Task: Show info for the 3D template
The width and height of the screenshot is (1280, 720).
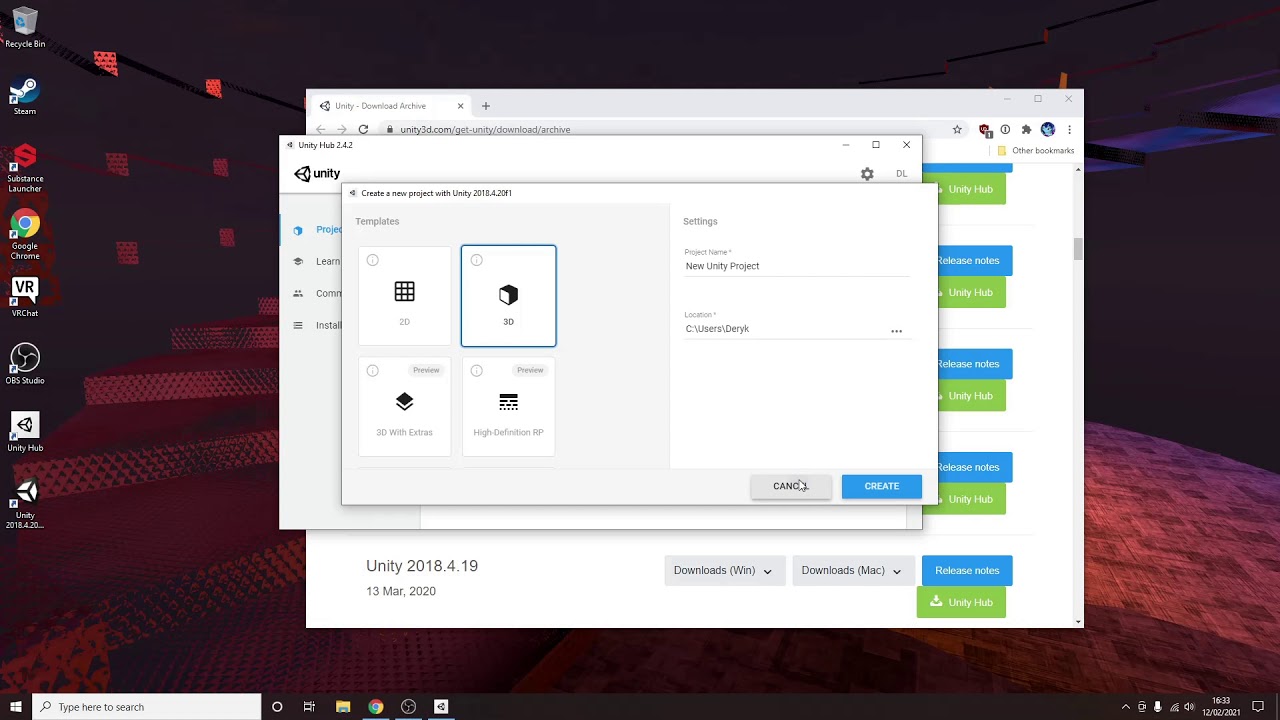Action: (477, 260)
